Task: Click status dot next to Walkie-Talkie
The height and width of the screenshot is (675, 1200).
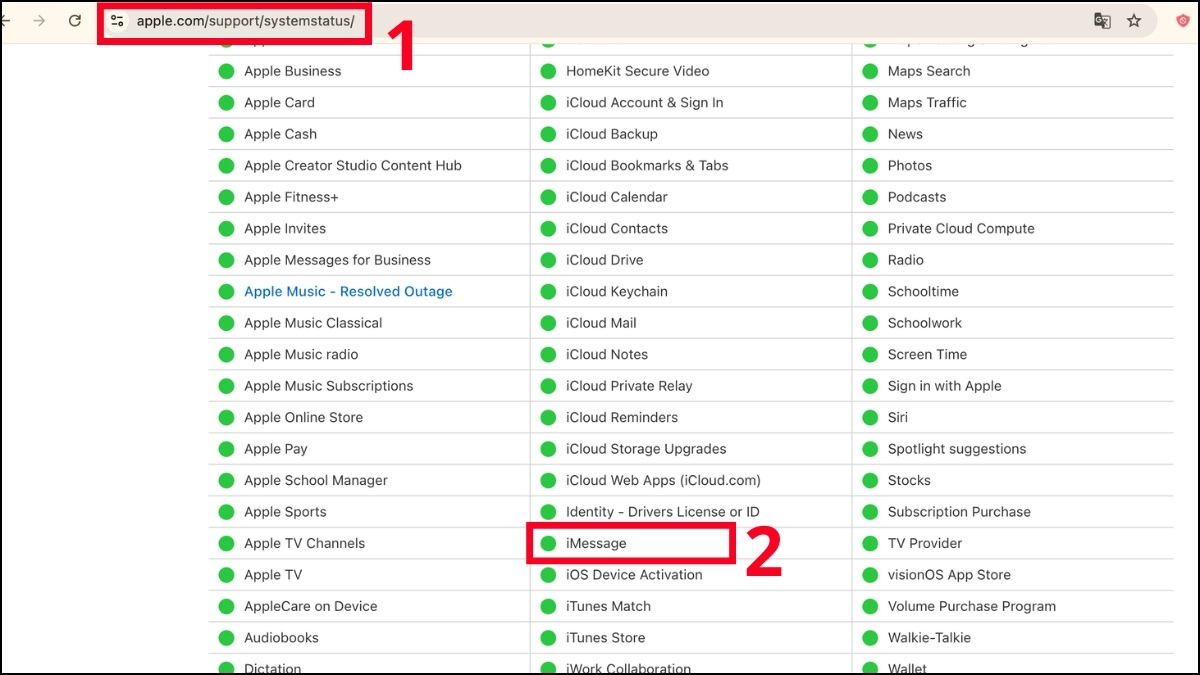Action: pyautogui.click(x=870, y=638)
